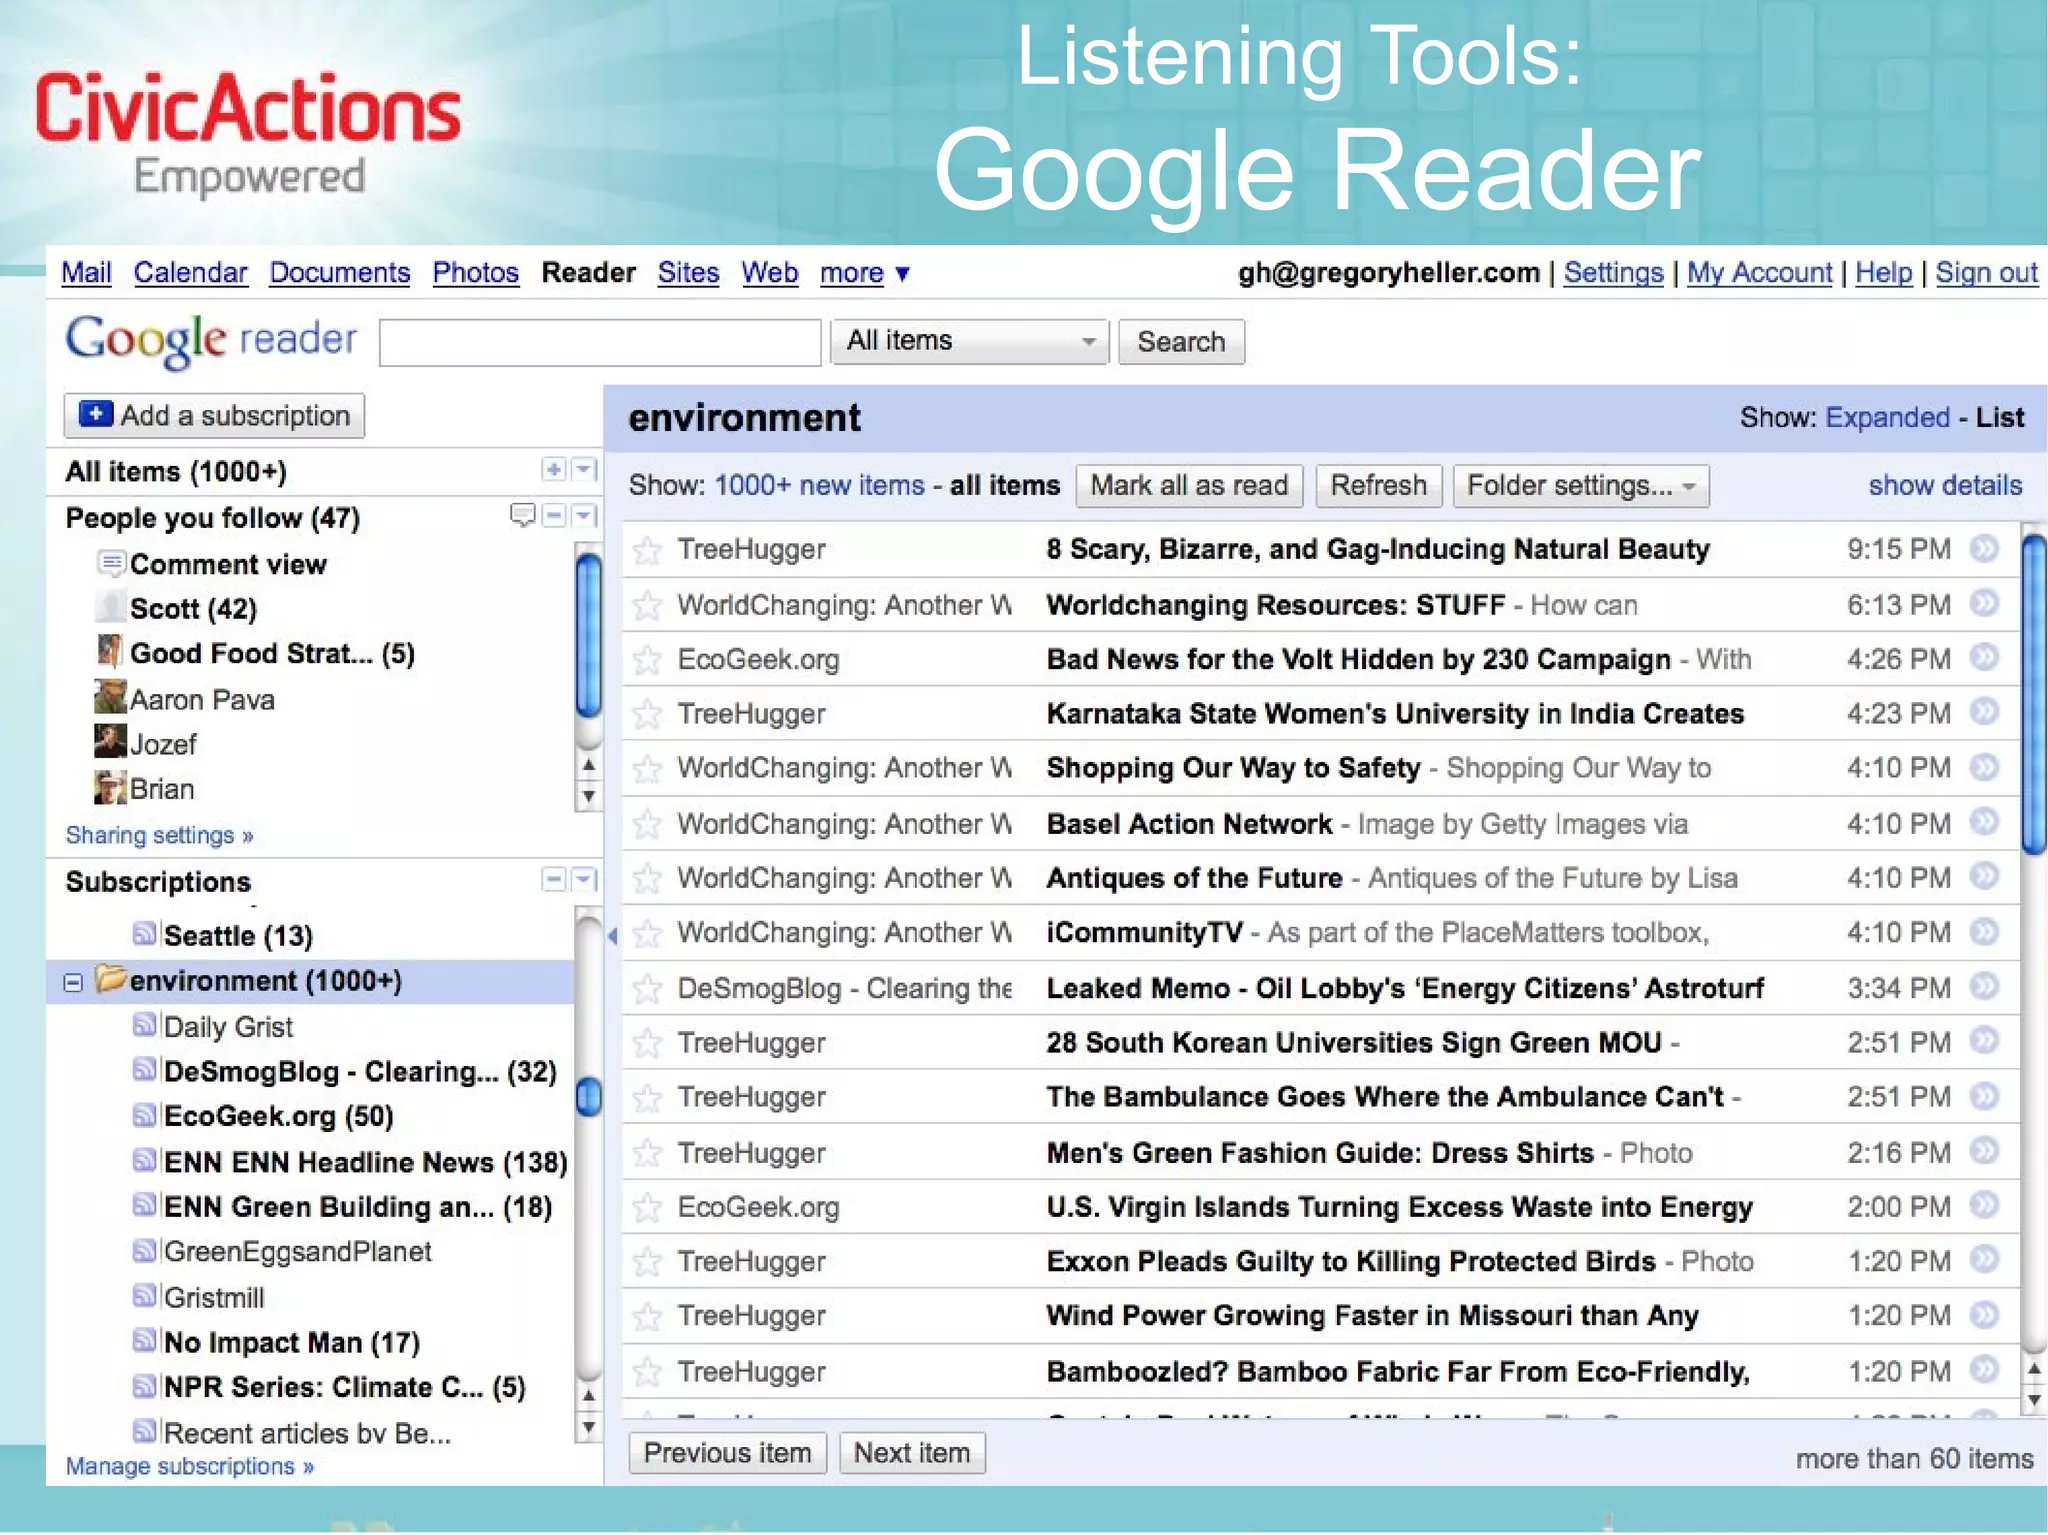Viewport: 2048px width, 1535px height.
Task: Click Mark all as read
Action: click(x=1189, y=486)
